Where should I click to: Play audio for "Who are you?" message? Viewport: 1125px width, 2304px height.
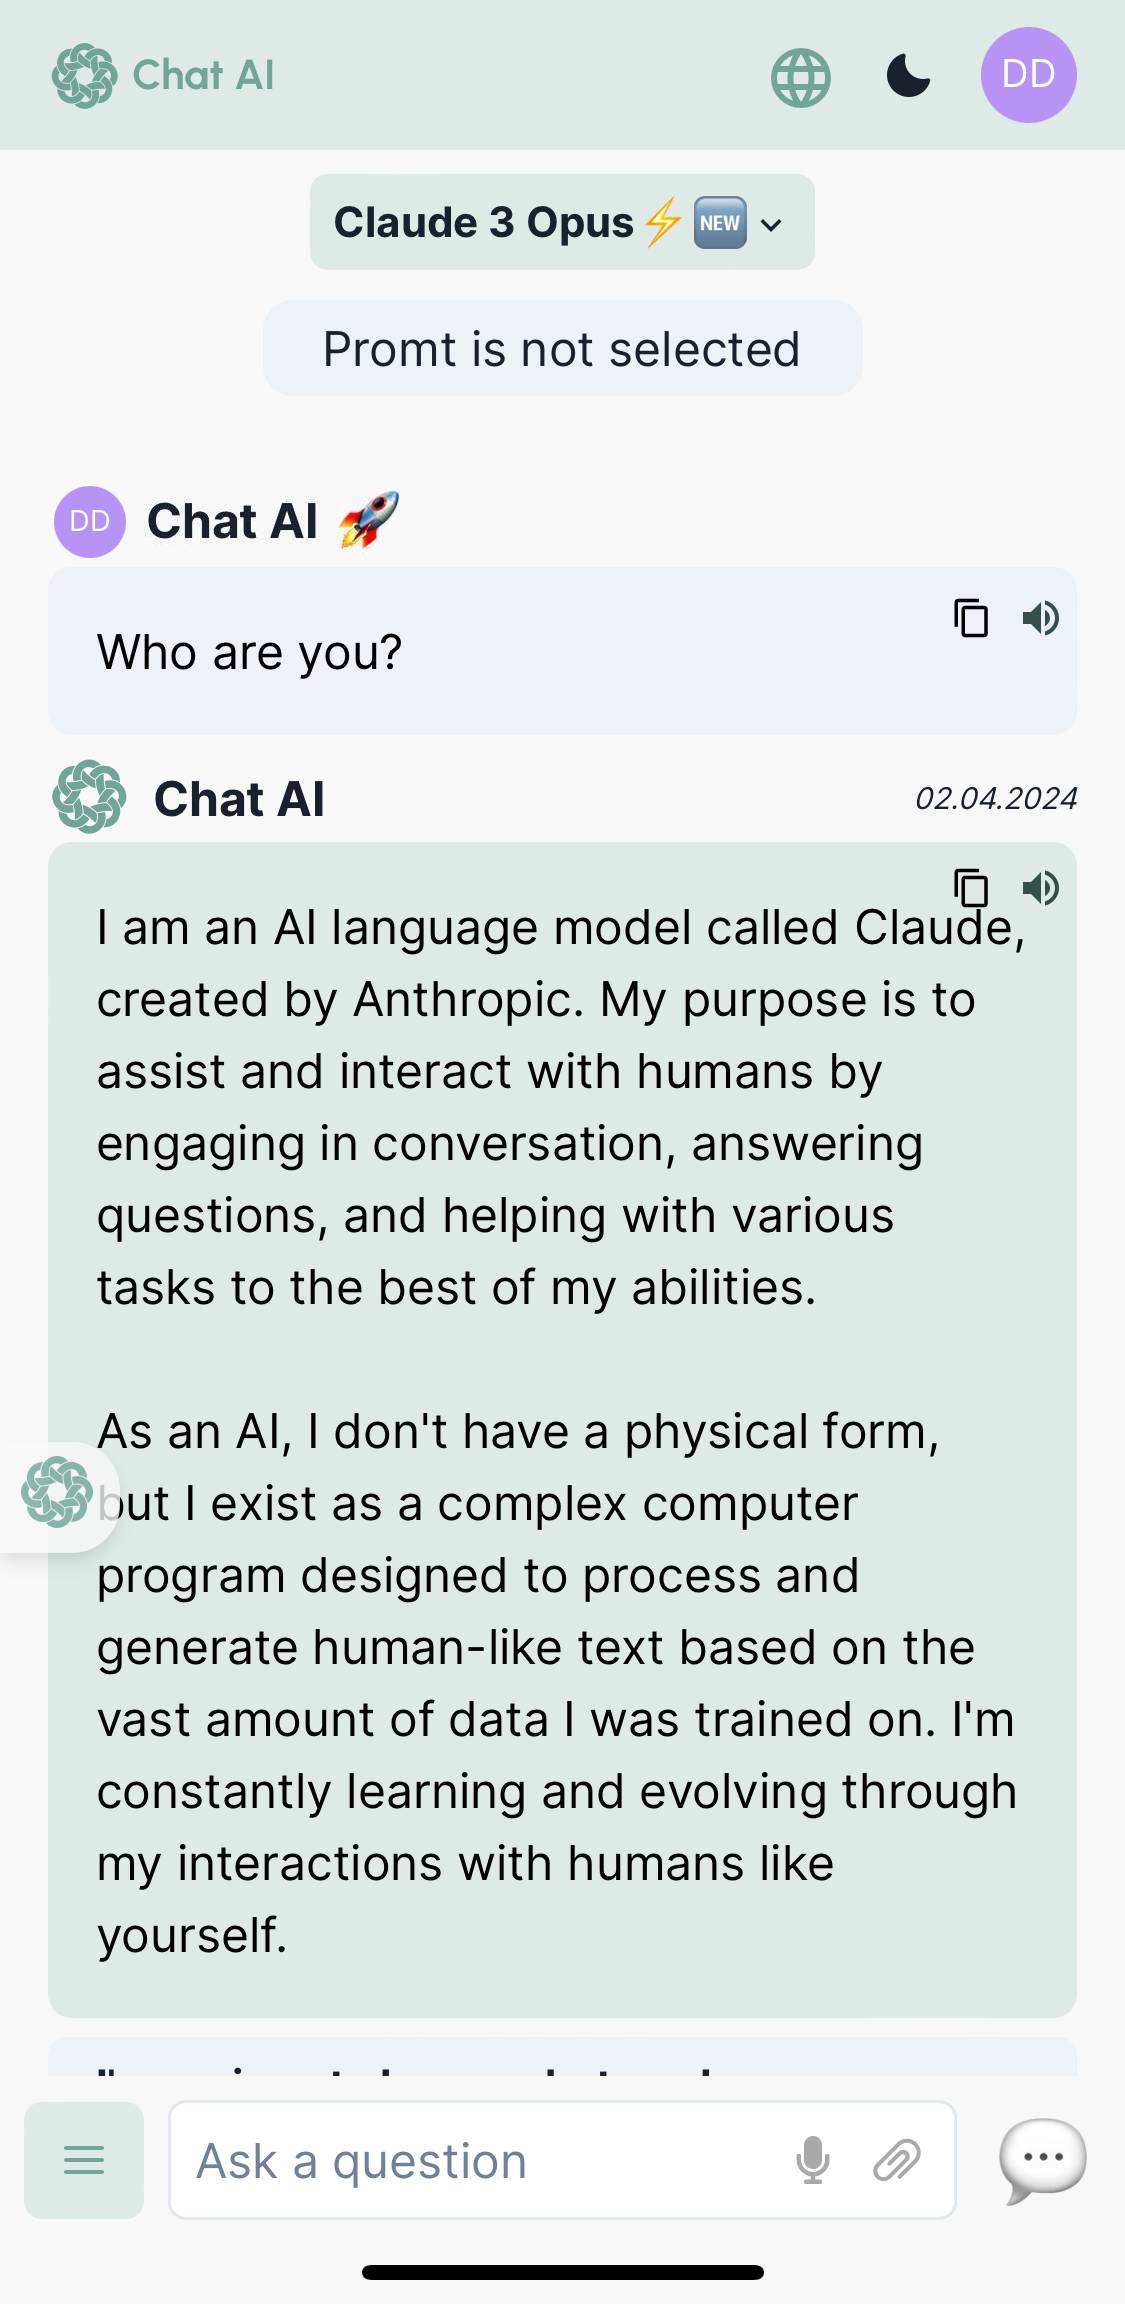(x=1040, y=618)
